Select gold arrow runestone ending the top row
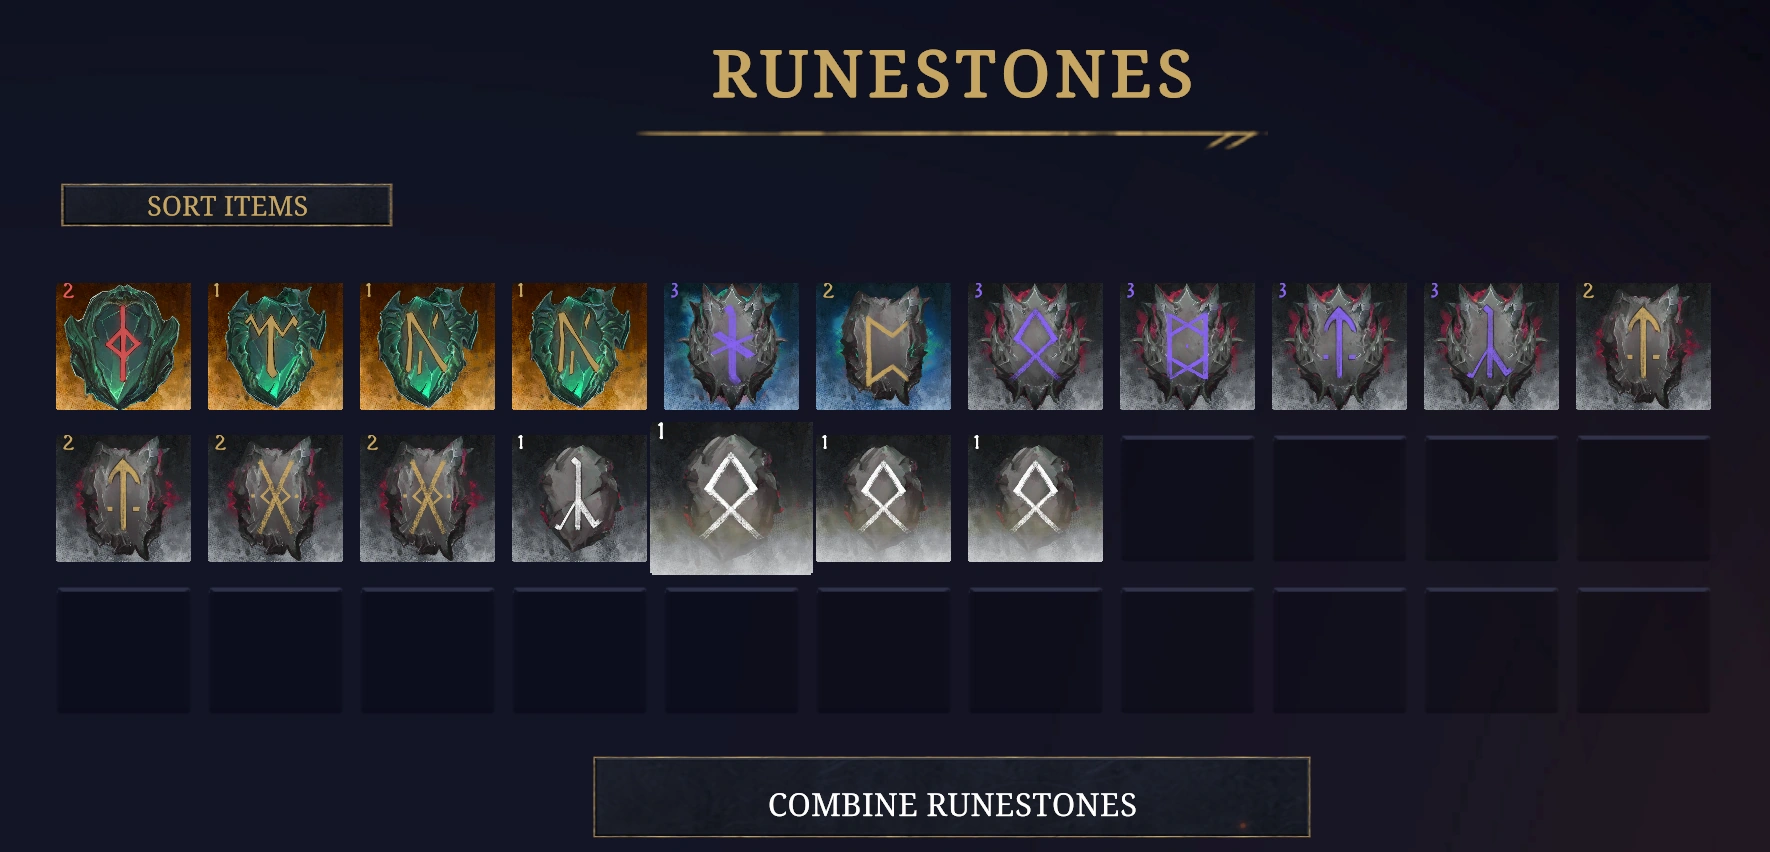The width and height of the screenshot is (1770, 852). pyautogui.click(x=1643, y=346)
